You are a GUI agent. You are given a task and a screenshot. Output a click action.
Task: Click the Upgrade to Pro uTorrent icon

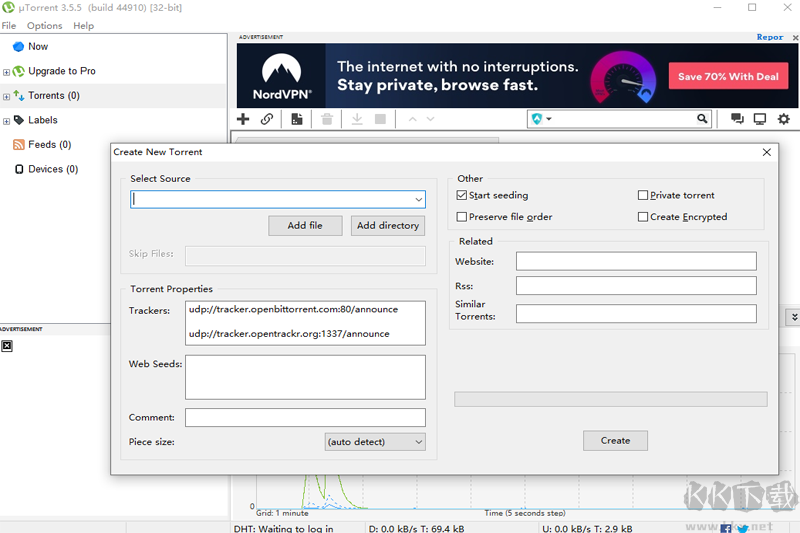pos(18,71)
